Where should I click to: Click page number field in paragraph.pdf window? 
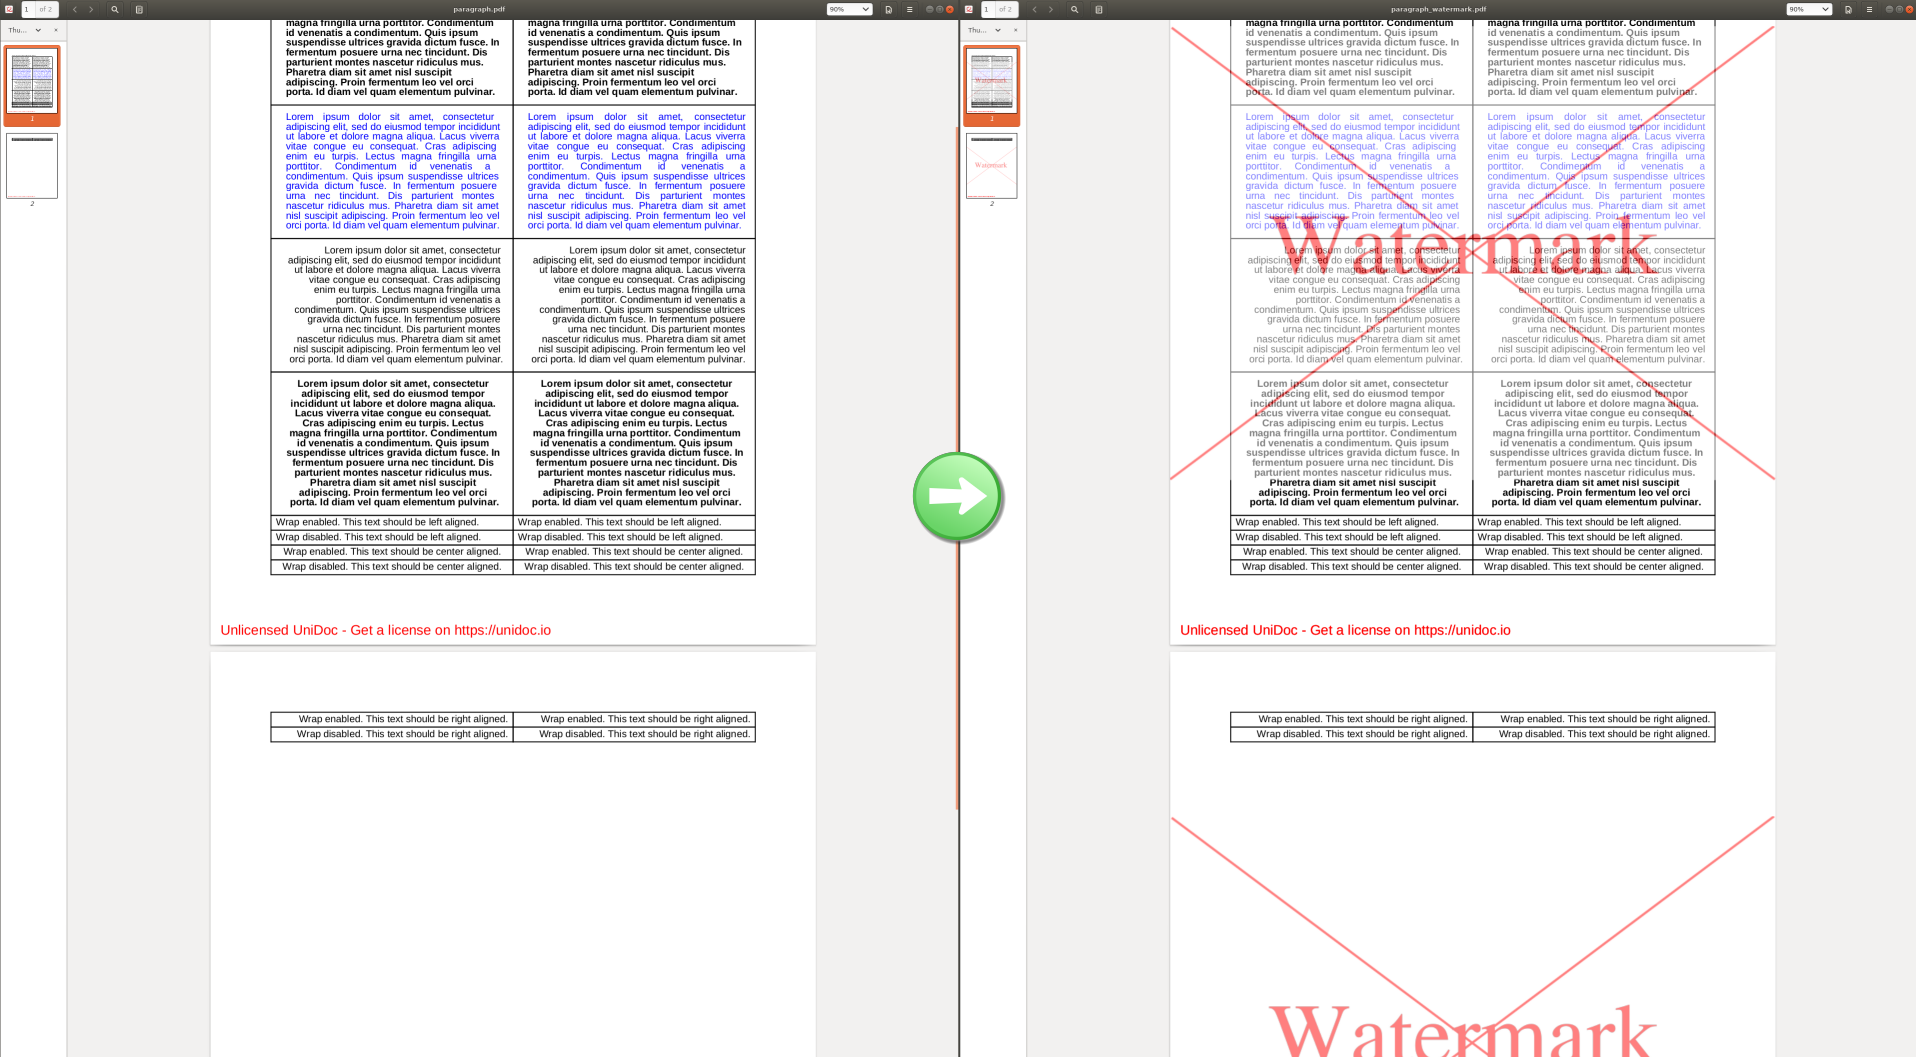tap(28, 9)
